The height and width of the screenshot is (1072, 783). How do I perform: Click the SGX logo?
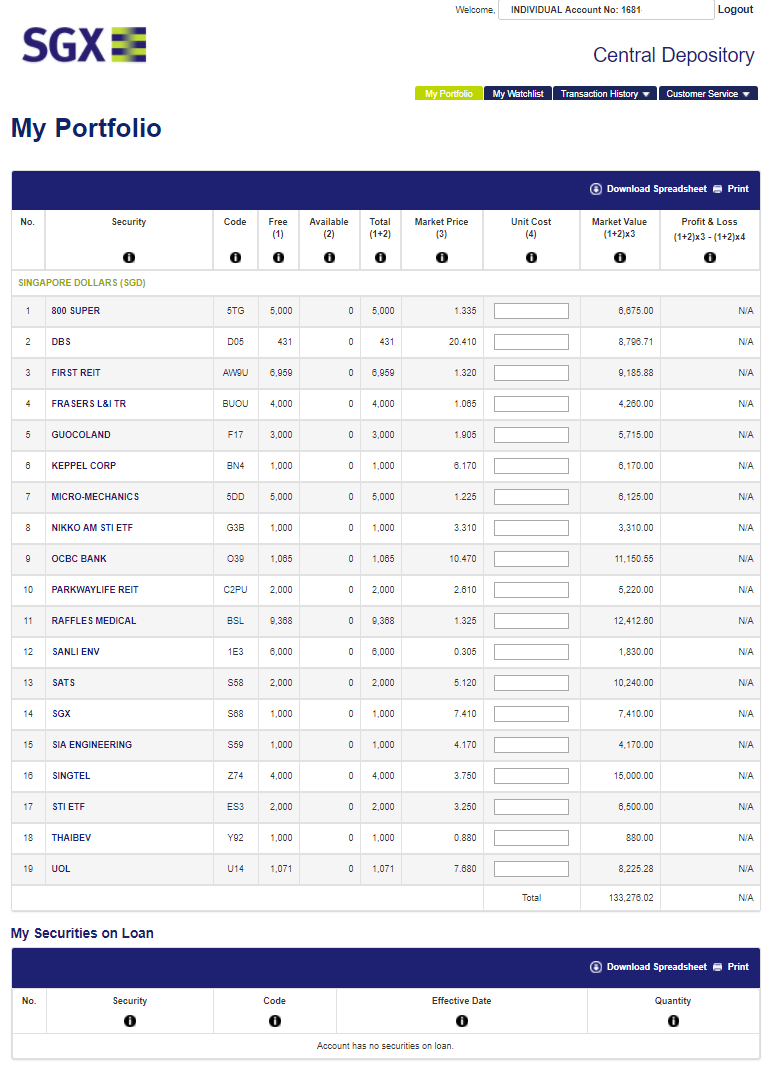(84, 45)
